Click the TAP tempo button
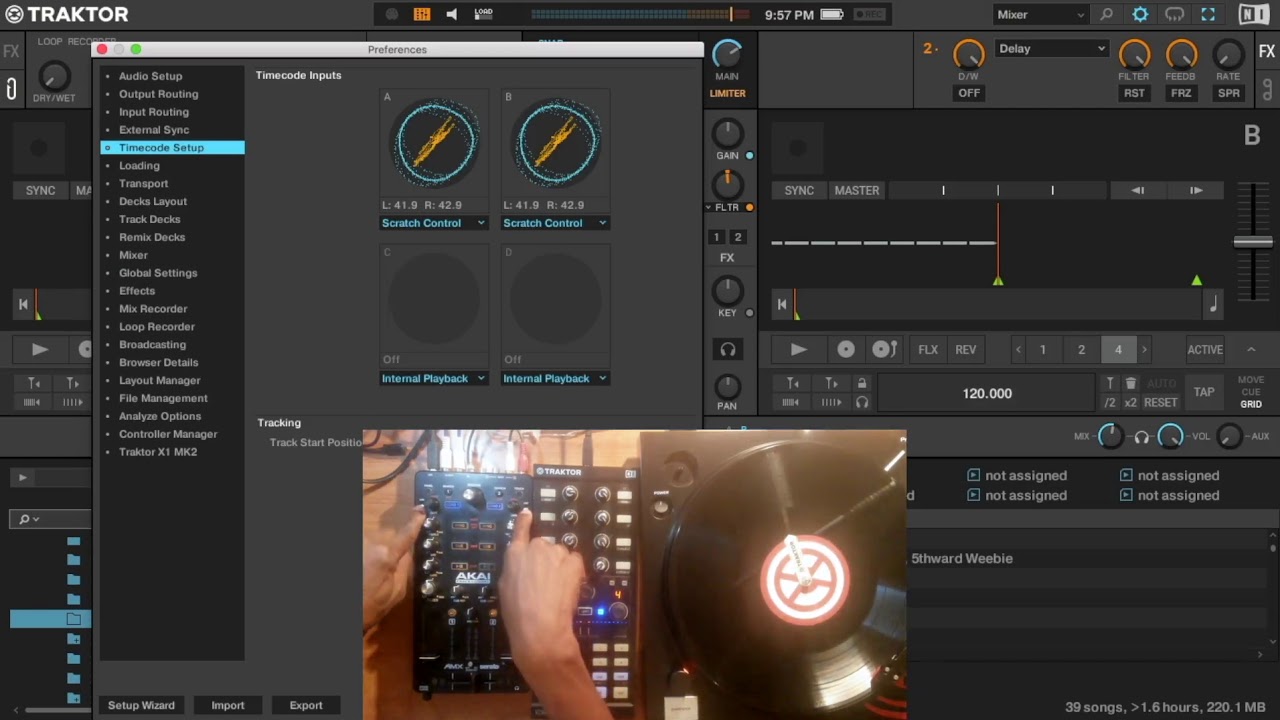 (1204, 392)
